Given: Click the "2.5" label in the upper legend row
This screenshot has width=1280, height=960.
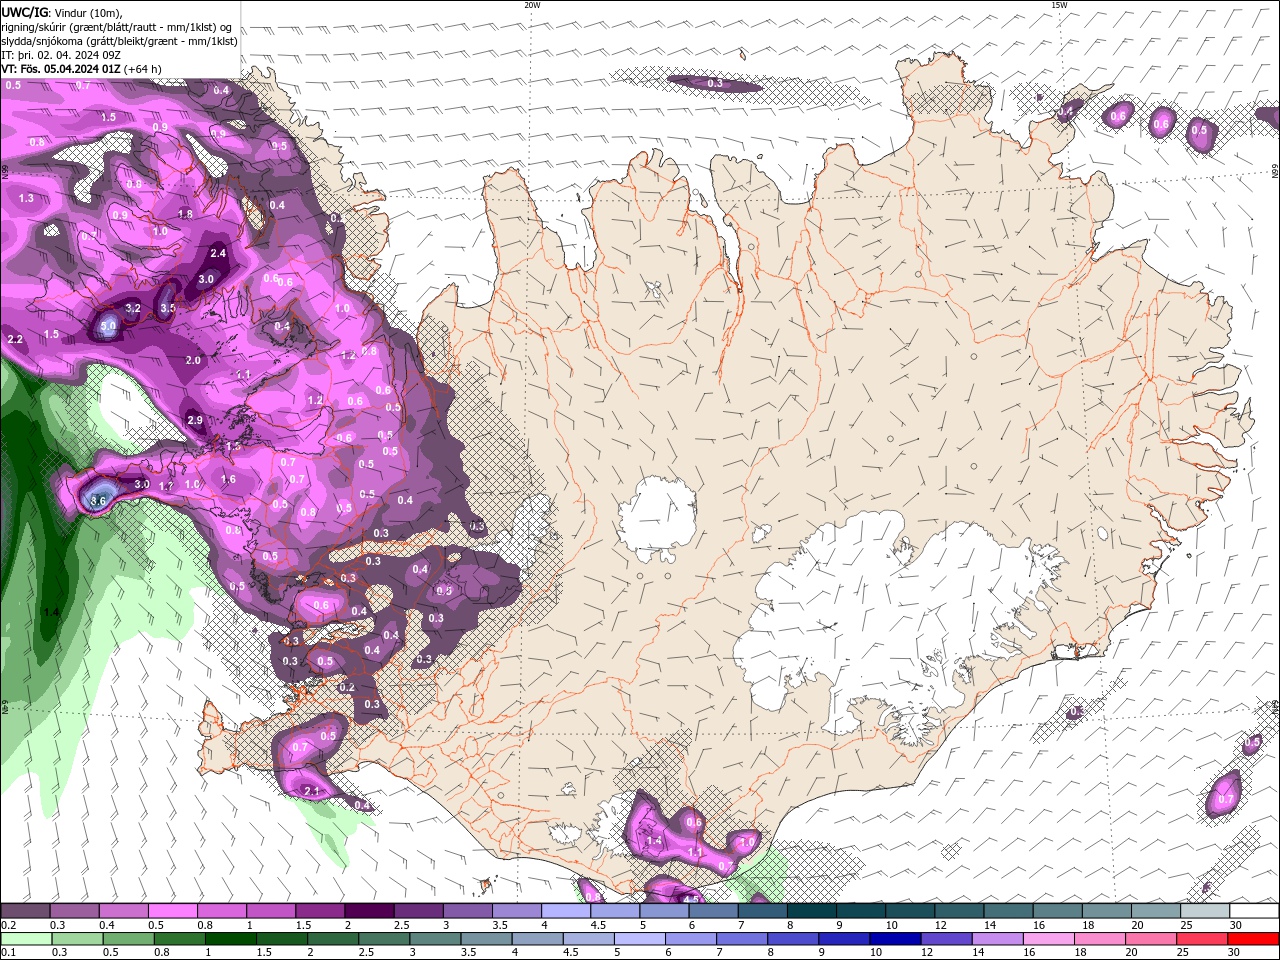Looking at the screenshot, I should pyautogui.click(x=402, y=925).
